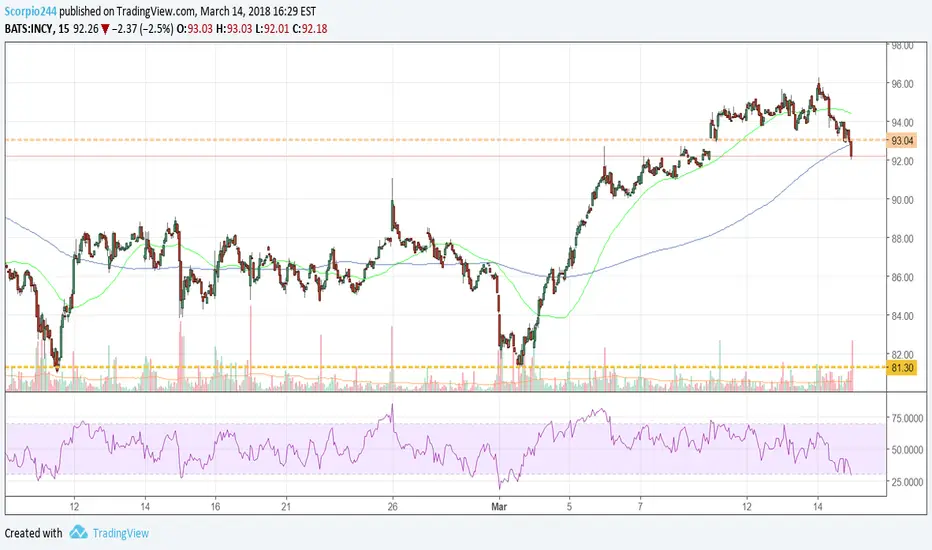Click the 86.00 price axis value
This screenshot has width=932, height=550.
pyautogui.click(x=902, y=277)
